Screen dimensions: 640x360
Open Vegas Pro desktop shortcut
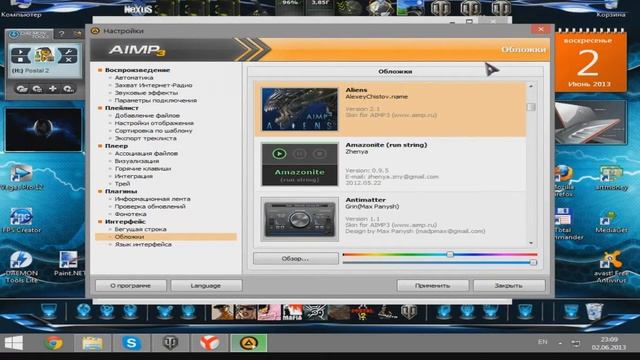(21, 178)
